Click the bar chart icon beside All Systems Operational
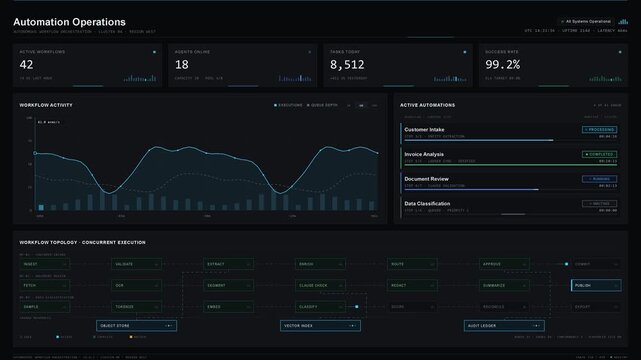Screen dimensions: 641x360 click(x=623, y=21)
